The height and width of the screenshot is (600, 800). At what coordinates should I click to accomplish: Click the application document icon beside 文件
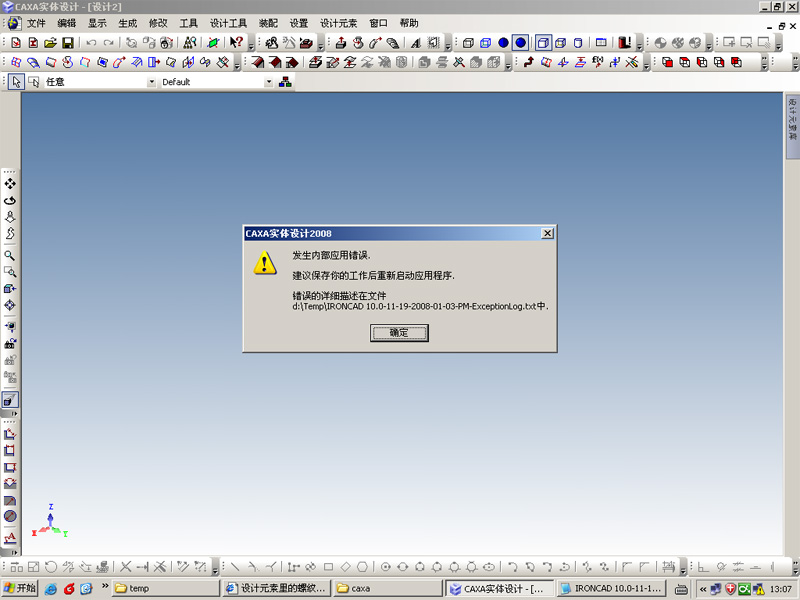tap(13, 23)
